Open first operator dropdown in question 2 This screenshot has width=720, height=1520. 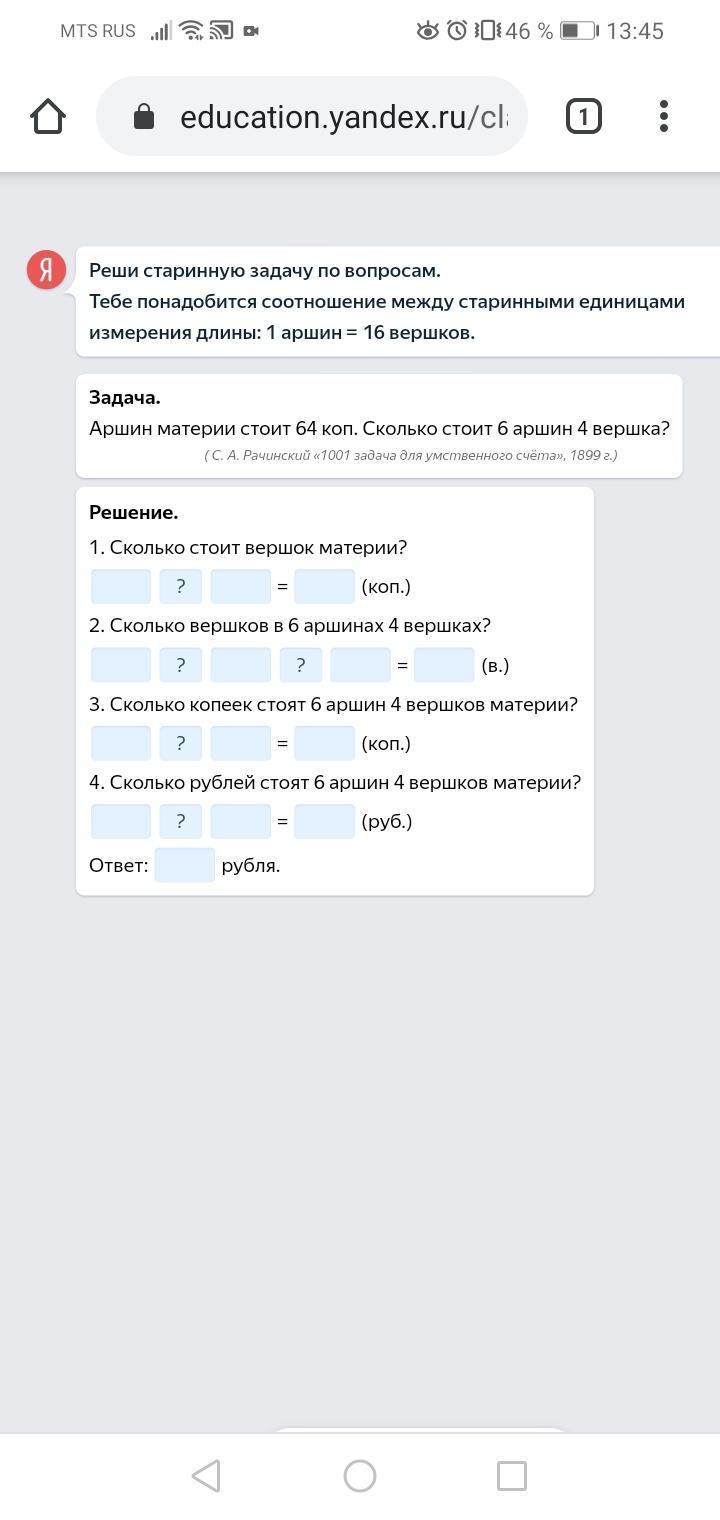click(x=180, y=665)
